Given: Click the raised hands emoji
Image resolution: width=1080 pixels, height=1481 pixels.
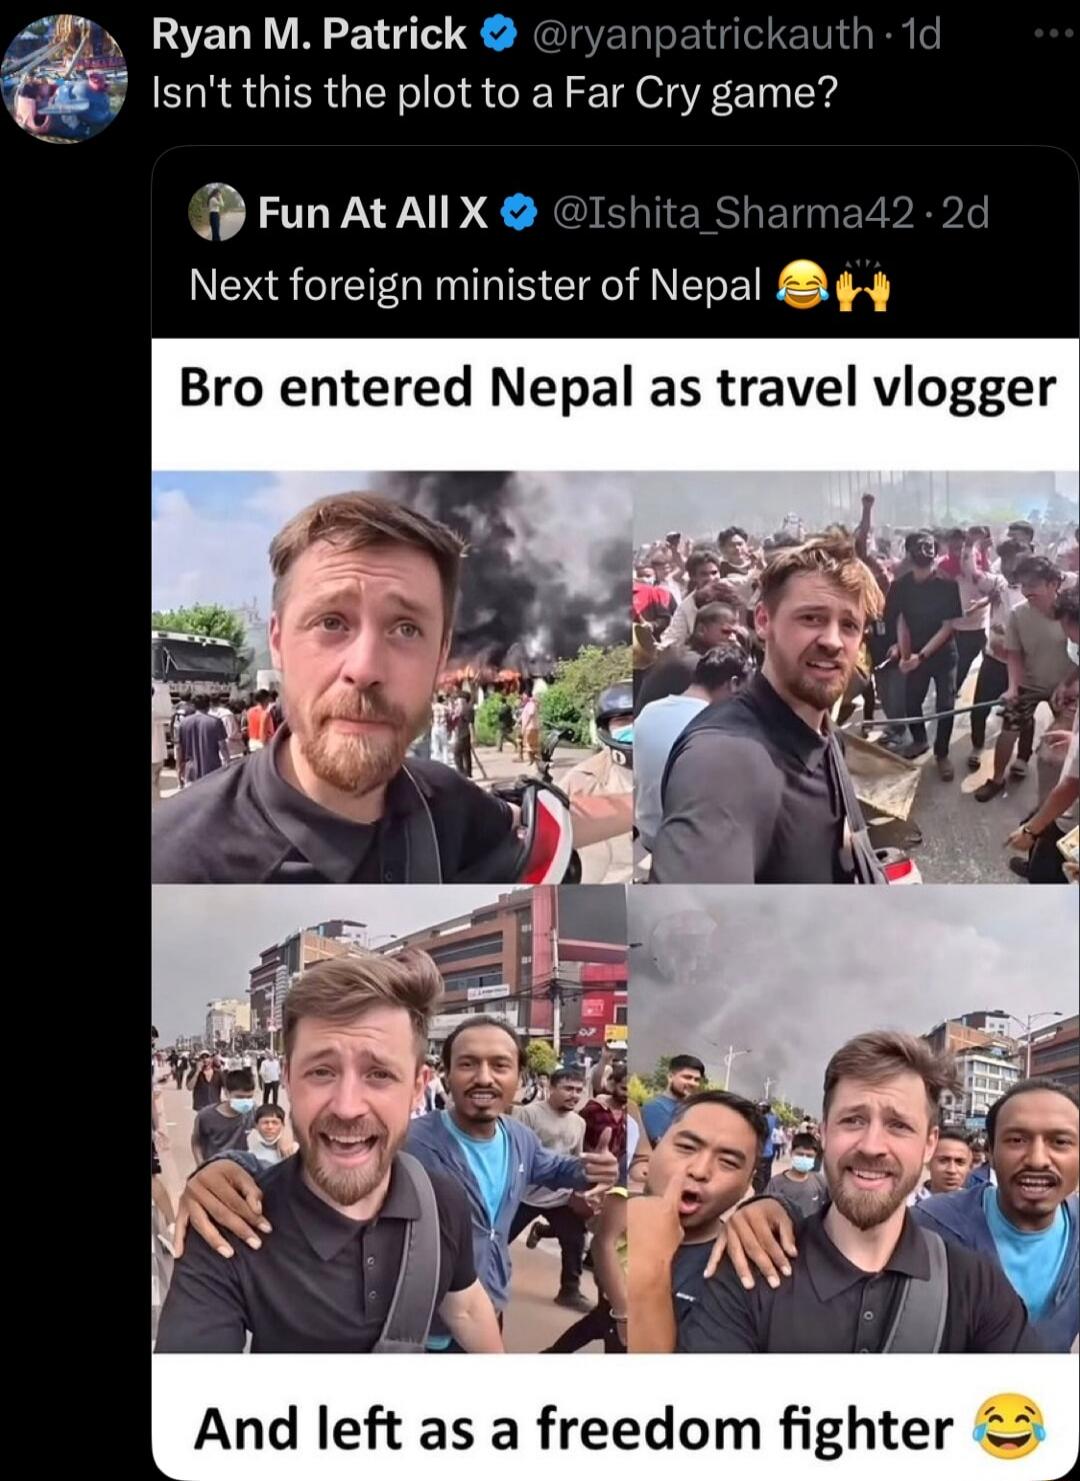Looking at the screenshot, I should click(862, 285).
